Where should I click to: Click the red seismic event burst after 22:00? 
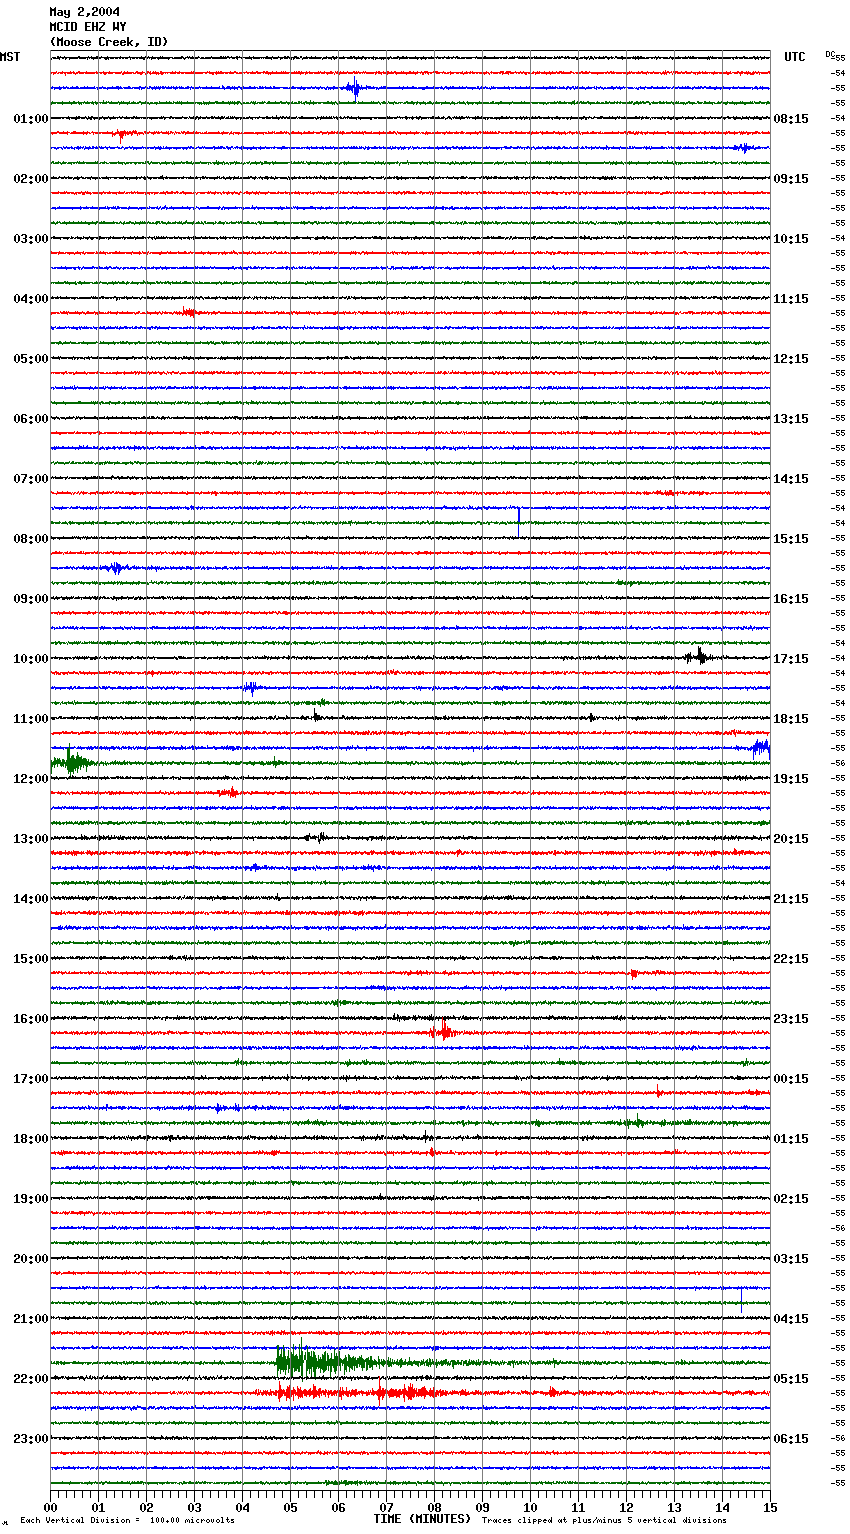pyautogui.click(x=360, y=1392)
